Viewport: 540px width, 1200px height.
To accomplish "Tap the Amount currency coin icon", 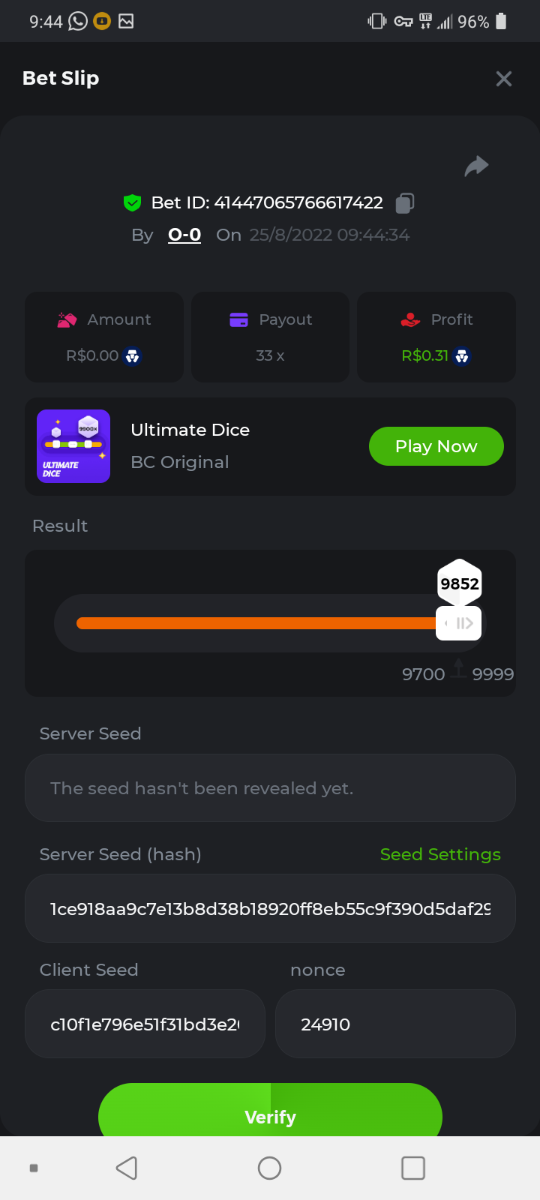I will pyautogui.click(x=132, y=355).
